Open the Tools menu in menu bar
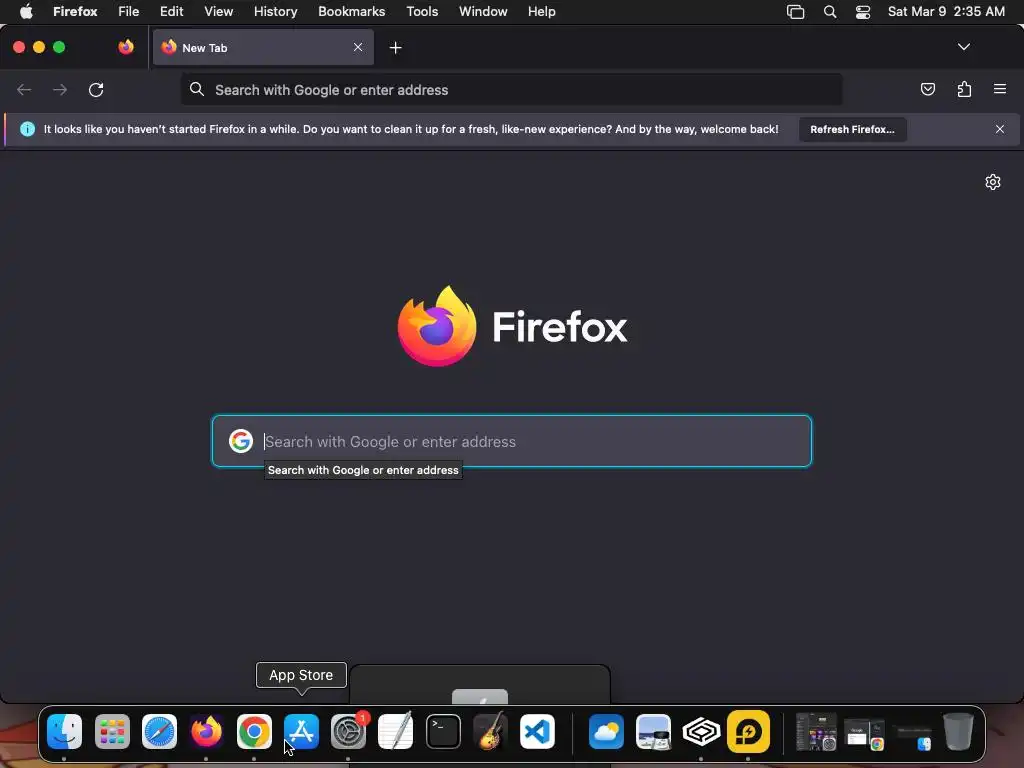 [422, 11]
